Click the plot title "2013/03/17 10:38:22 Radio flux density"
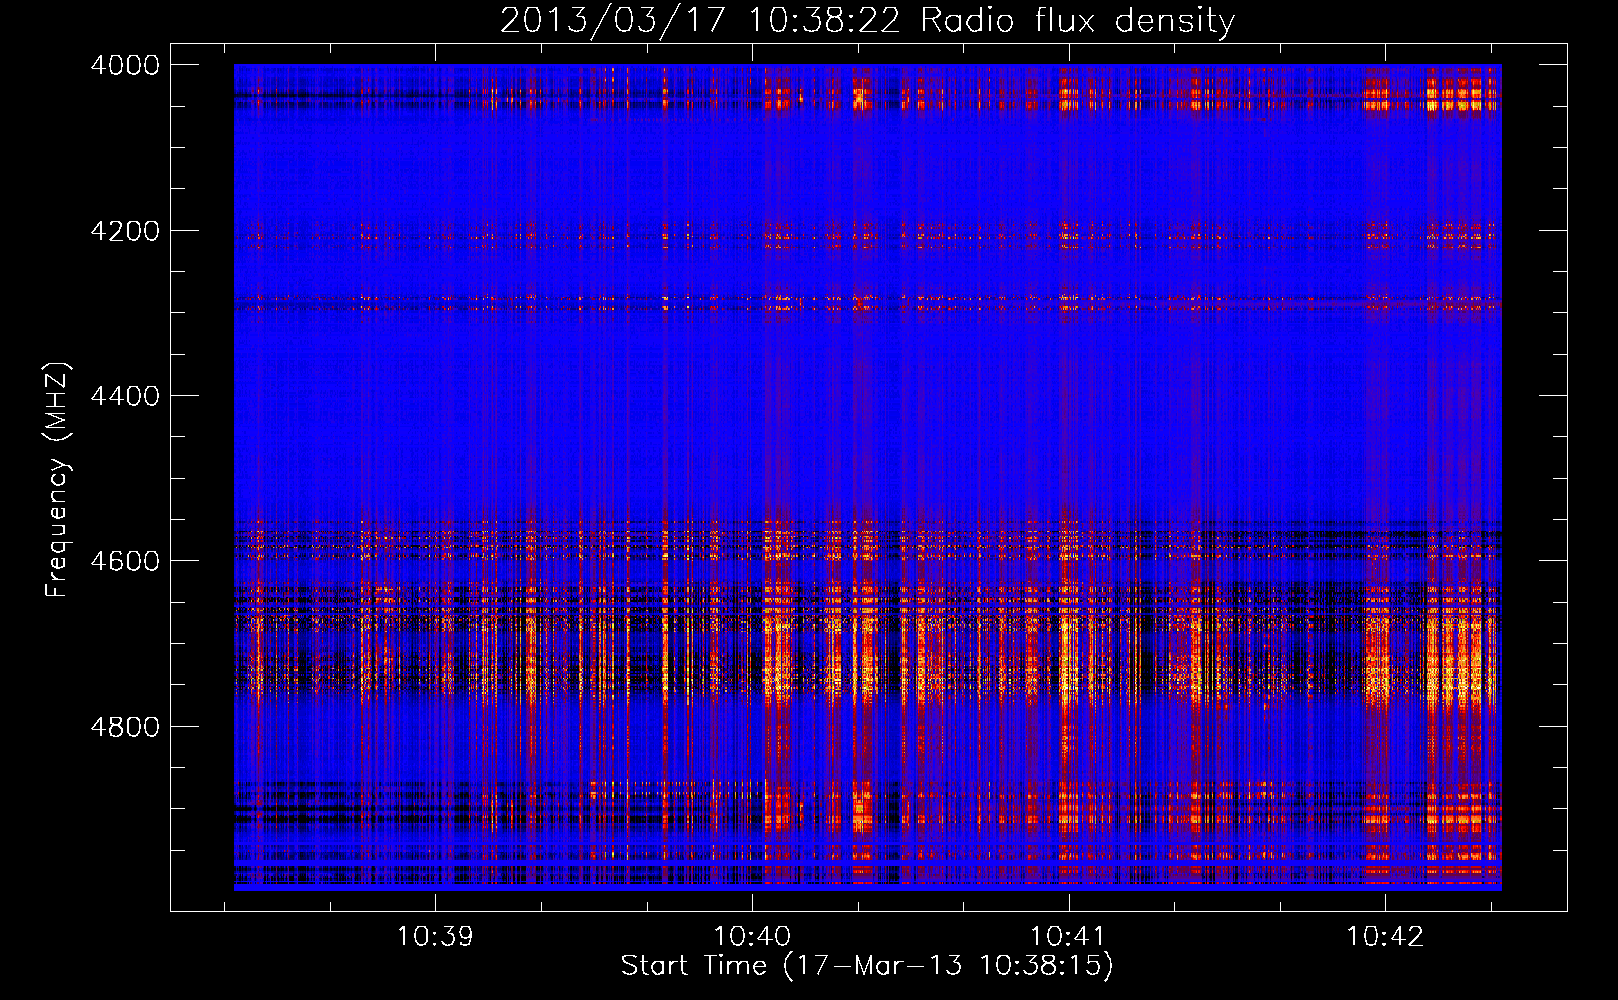Image resolution: width=1618 pixels, height=1000 pixels. [867, 20]
